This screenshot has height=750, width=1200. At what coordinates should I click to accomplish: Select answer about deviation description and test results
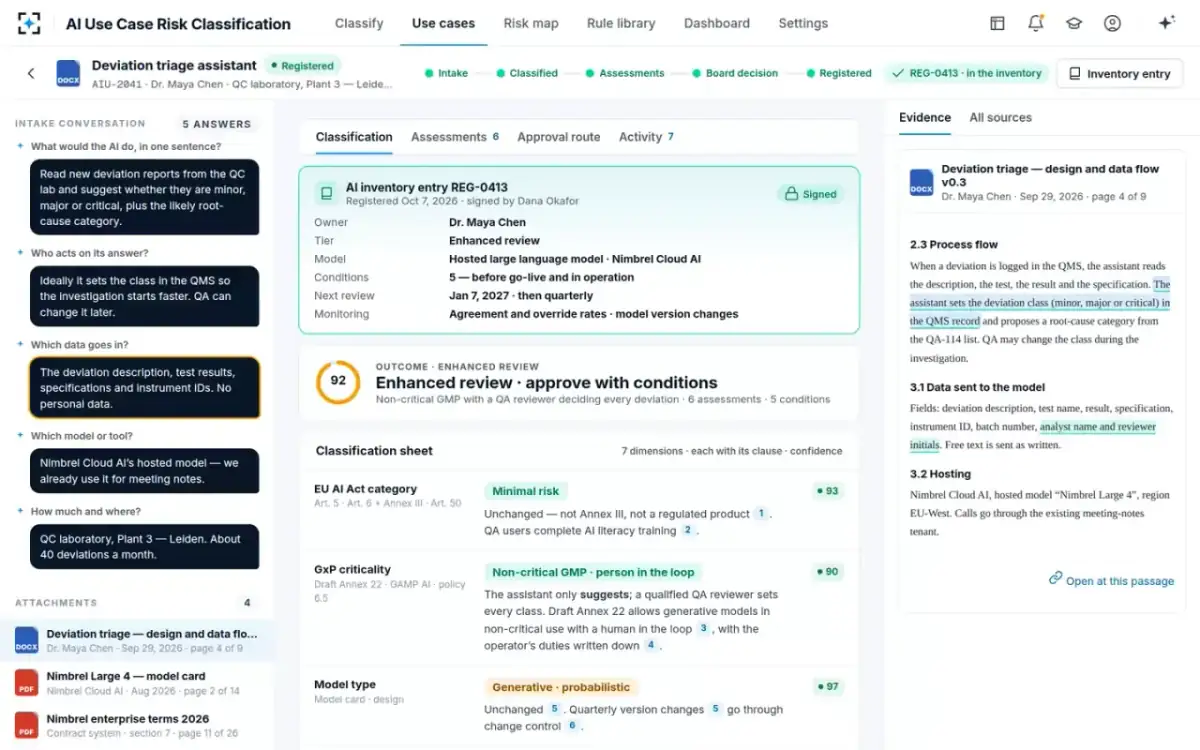coord(144,388)
